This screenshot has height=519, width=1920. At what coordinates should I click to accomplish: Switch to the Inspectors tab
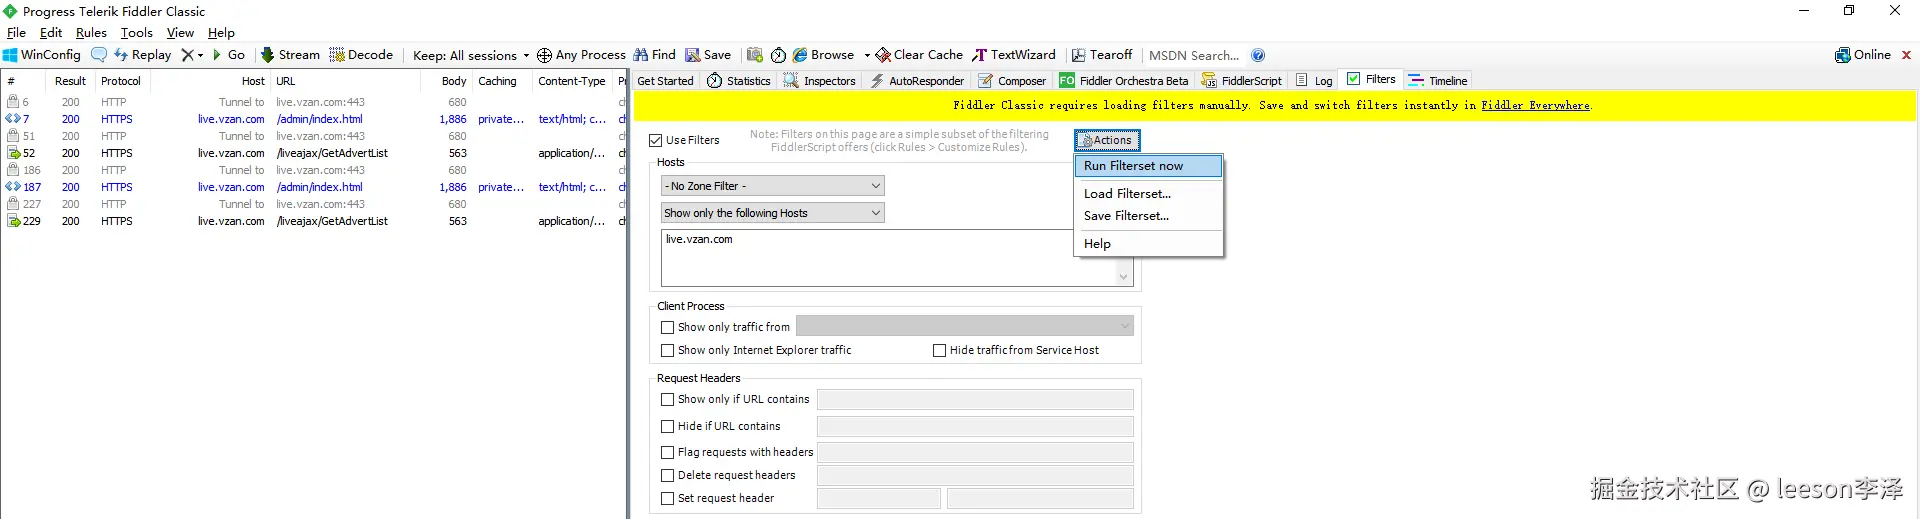point(819,81)
